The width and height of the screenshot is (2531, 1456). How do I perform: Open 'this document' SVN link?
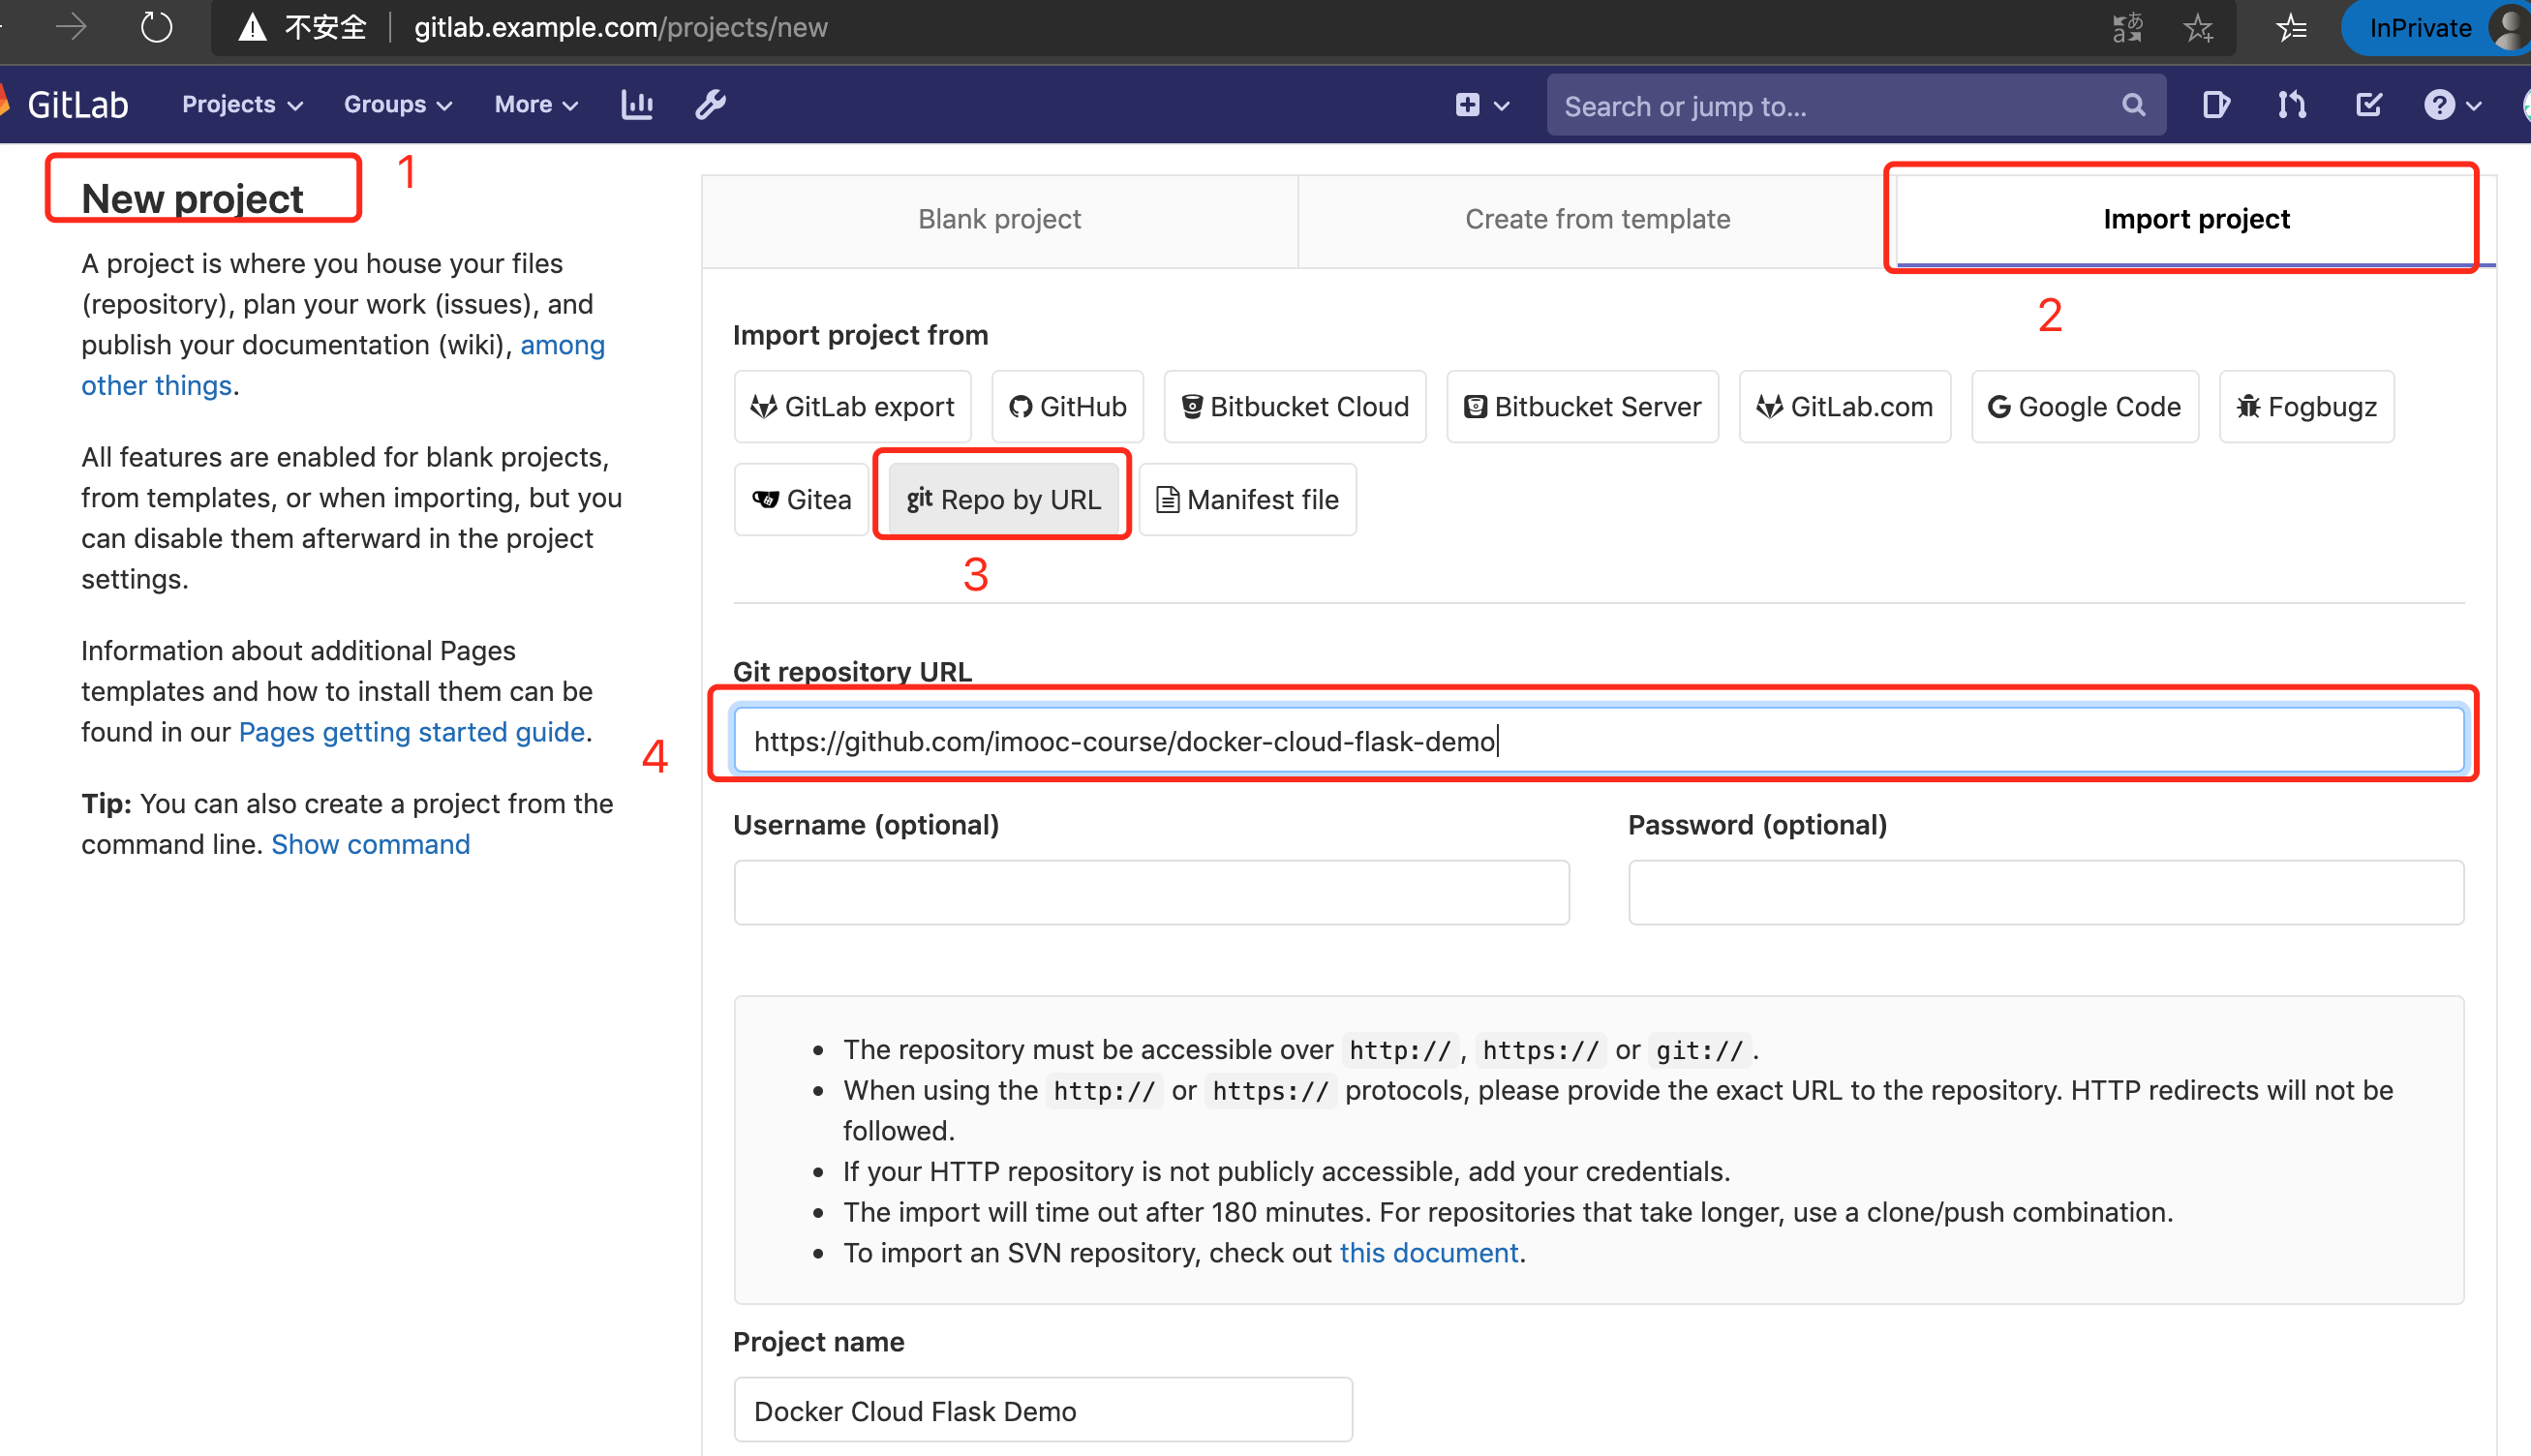click(1429, 1253)
